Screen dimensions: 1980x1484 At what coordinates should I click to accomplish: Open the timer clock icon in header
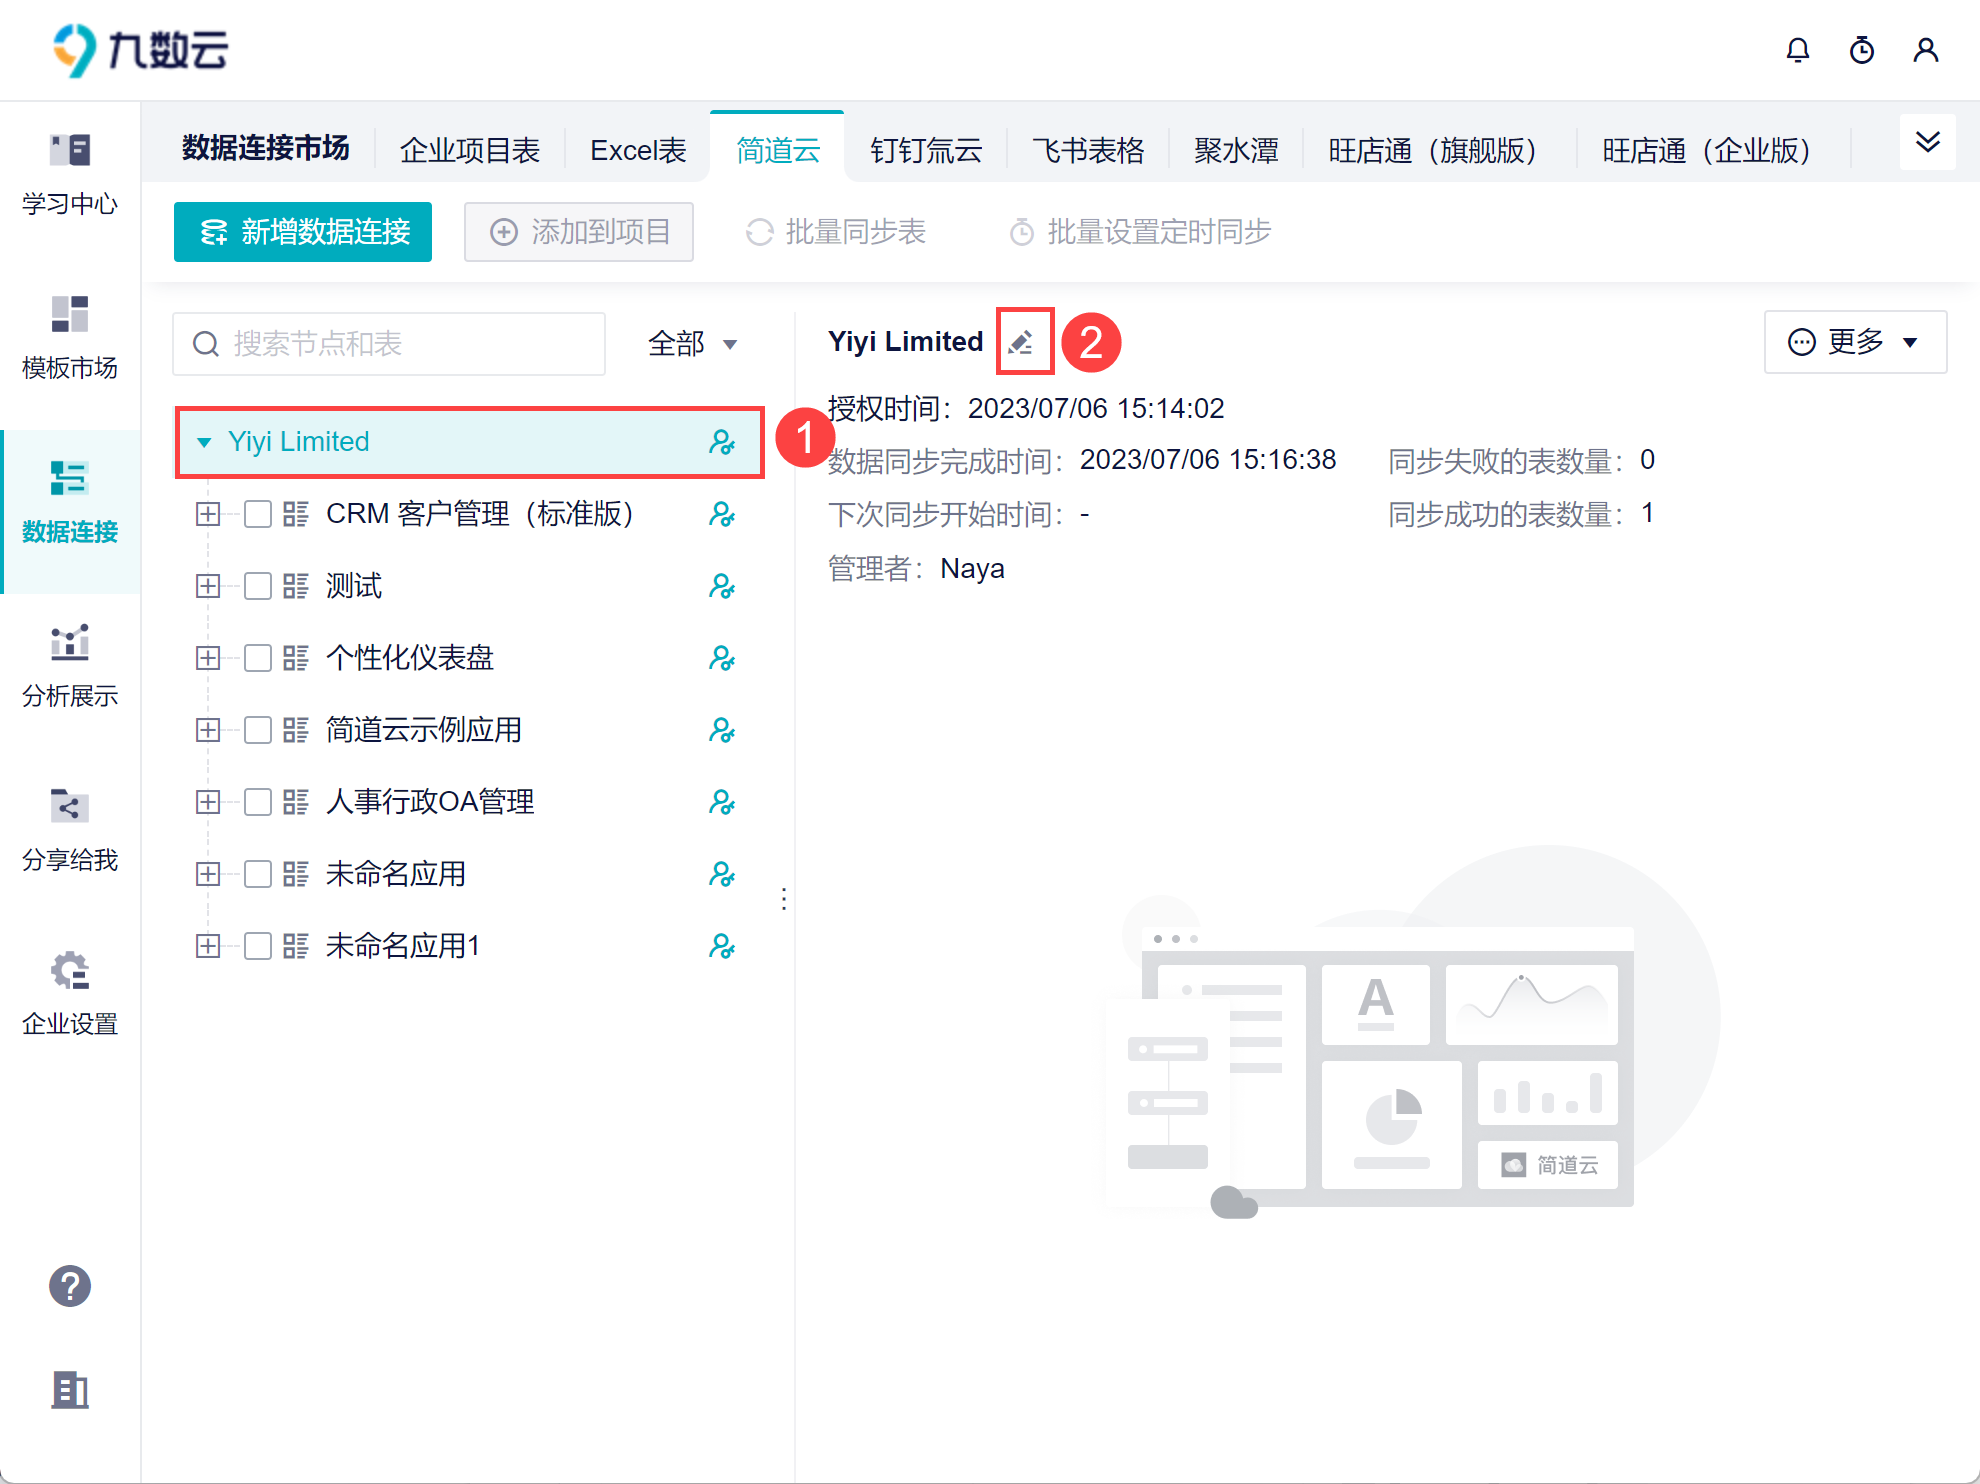(x=1861, y=50)
